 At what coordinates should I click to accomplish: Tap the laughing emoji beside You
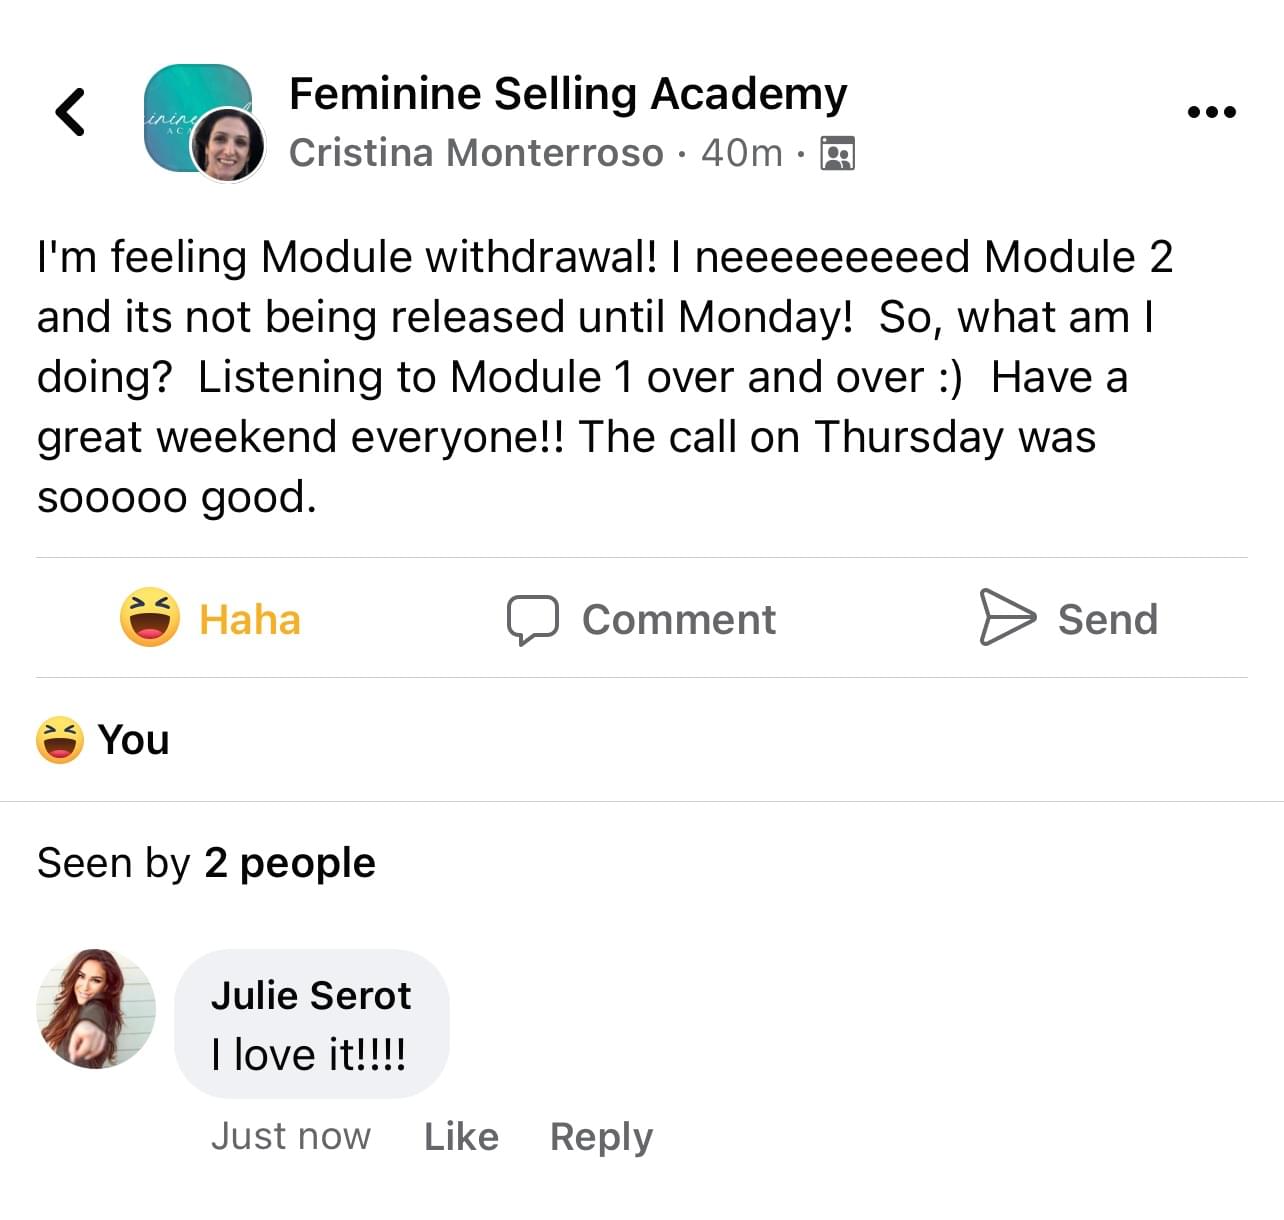(60, 740)
